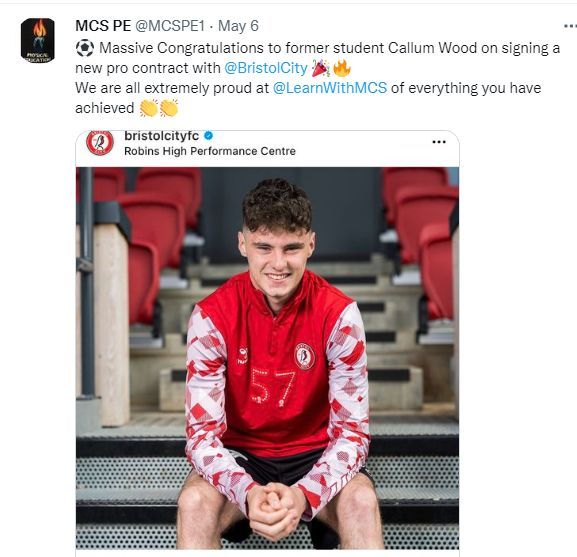The width and height of the screenshot is (577, 557).
Task: Click the number 57 on the shirt
Action: (273, 387)
